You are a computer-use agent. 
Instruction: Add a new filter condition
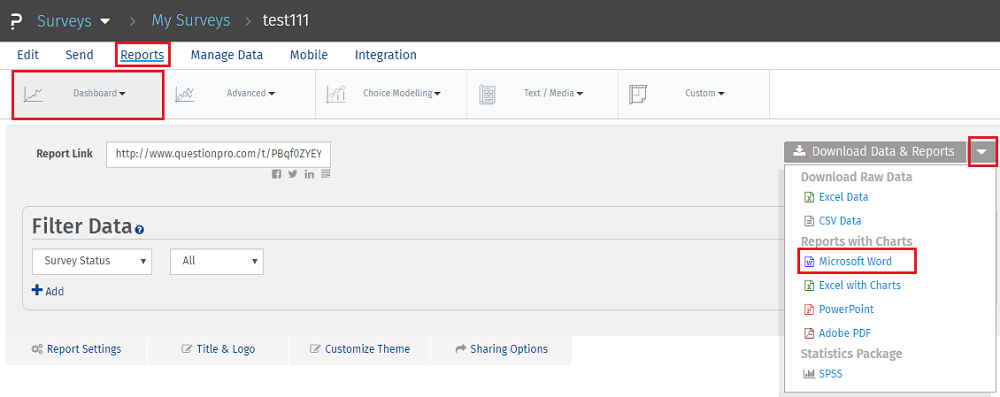click(48, 291)
